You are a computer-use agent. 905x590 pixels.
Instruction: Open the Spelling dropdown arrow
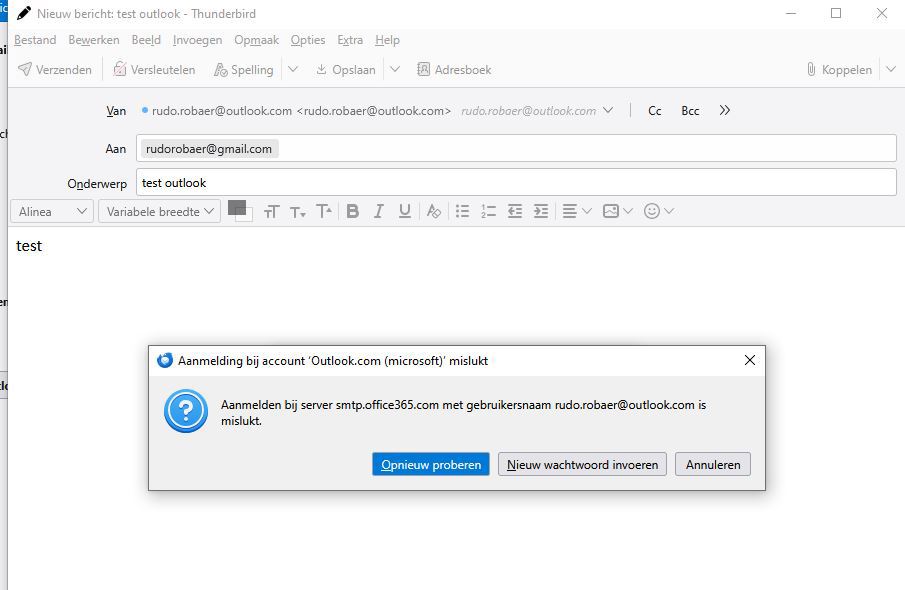tap(293, 70)
